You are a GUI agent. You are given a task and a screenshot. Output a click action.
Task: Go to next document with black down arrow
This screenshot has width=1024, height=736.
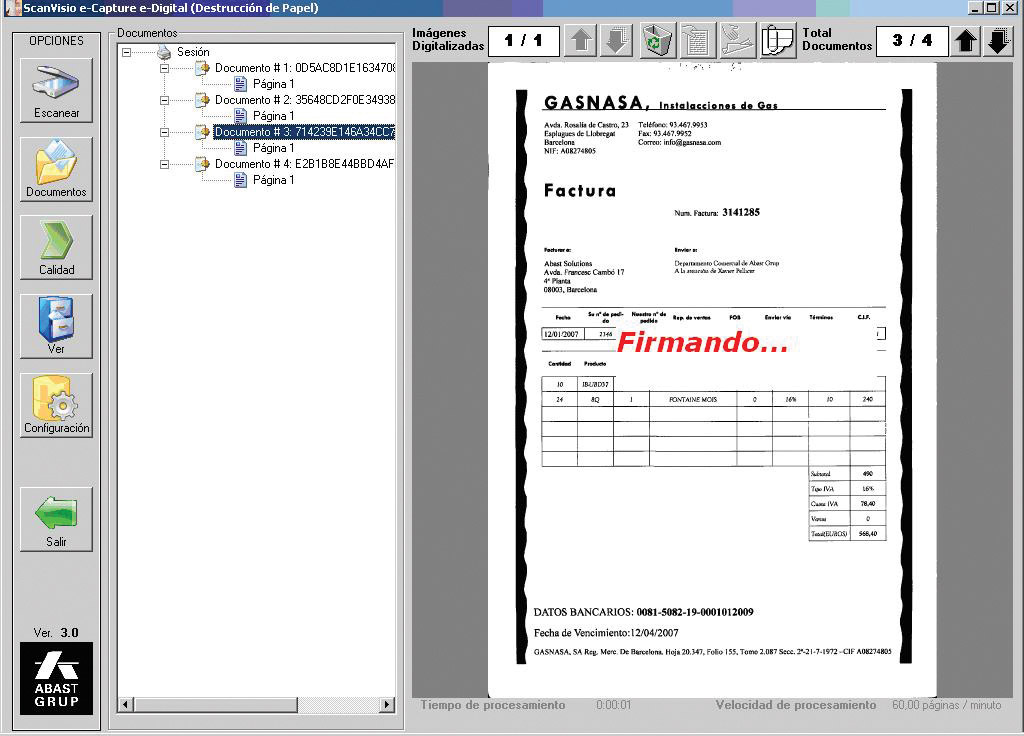coord(998,41)
